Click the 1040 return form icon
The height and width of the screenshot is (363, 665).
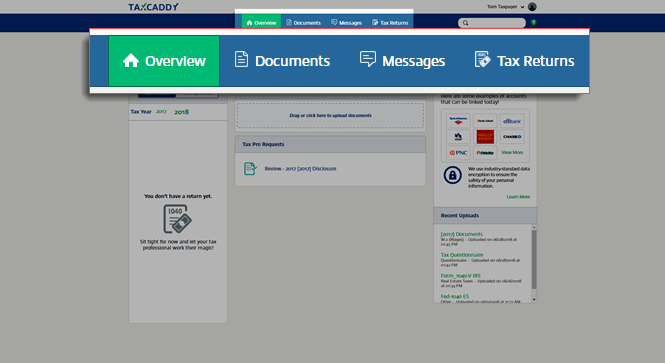tap(177, 219)
